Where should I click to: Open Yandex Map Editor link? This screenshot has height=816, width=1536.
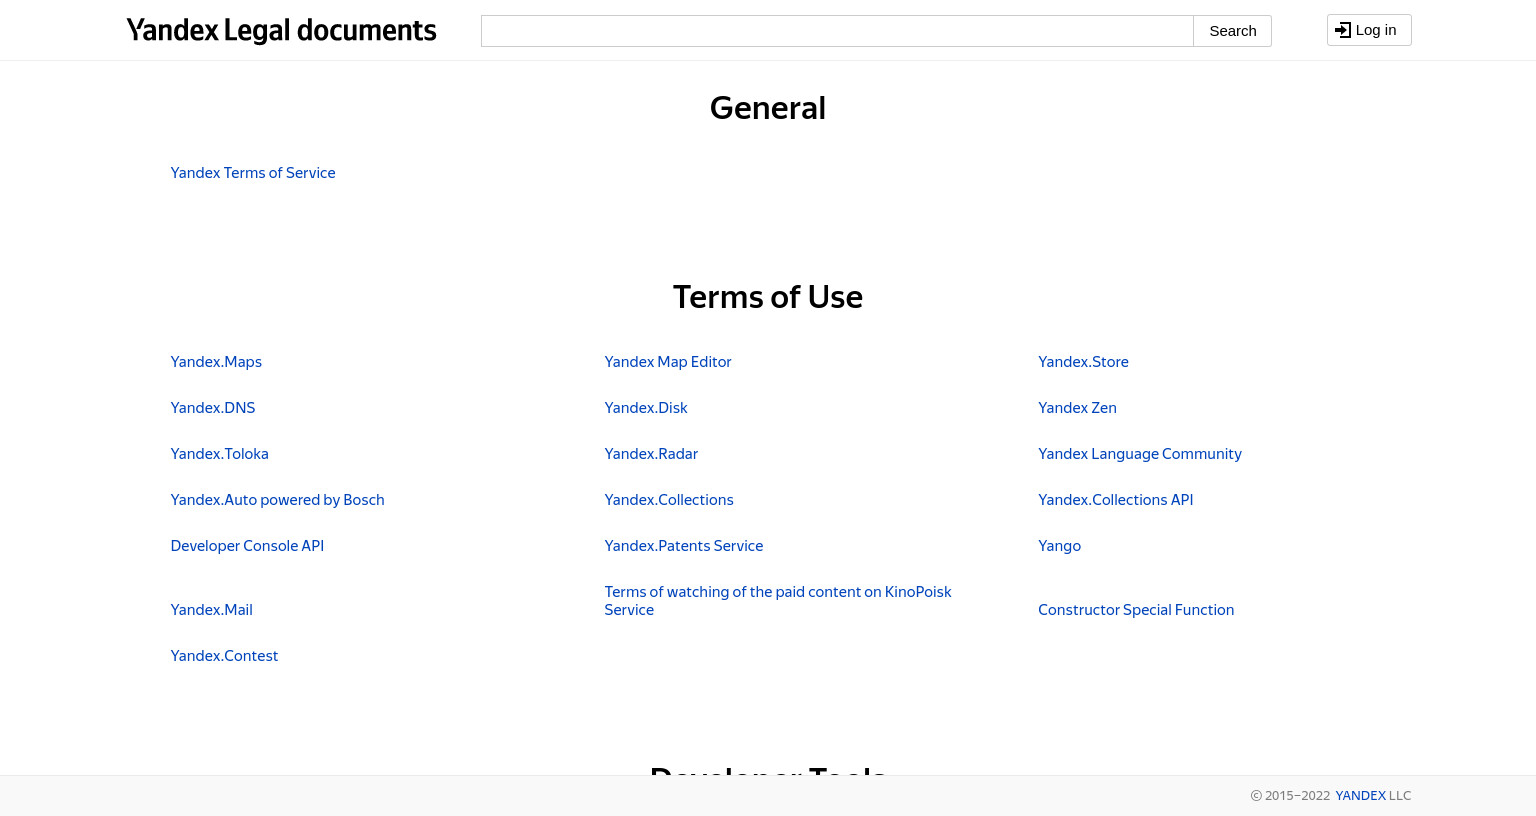668,362
